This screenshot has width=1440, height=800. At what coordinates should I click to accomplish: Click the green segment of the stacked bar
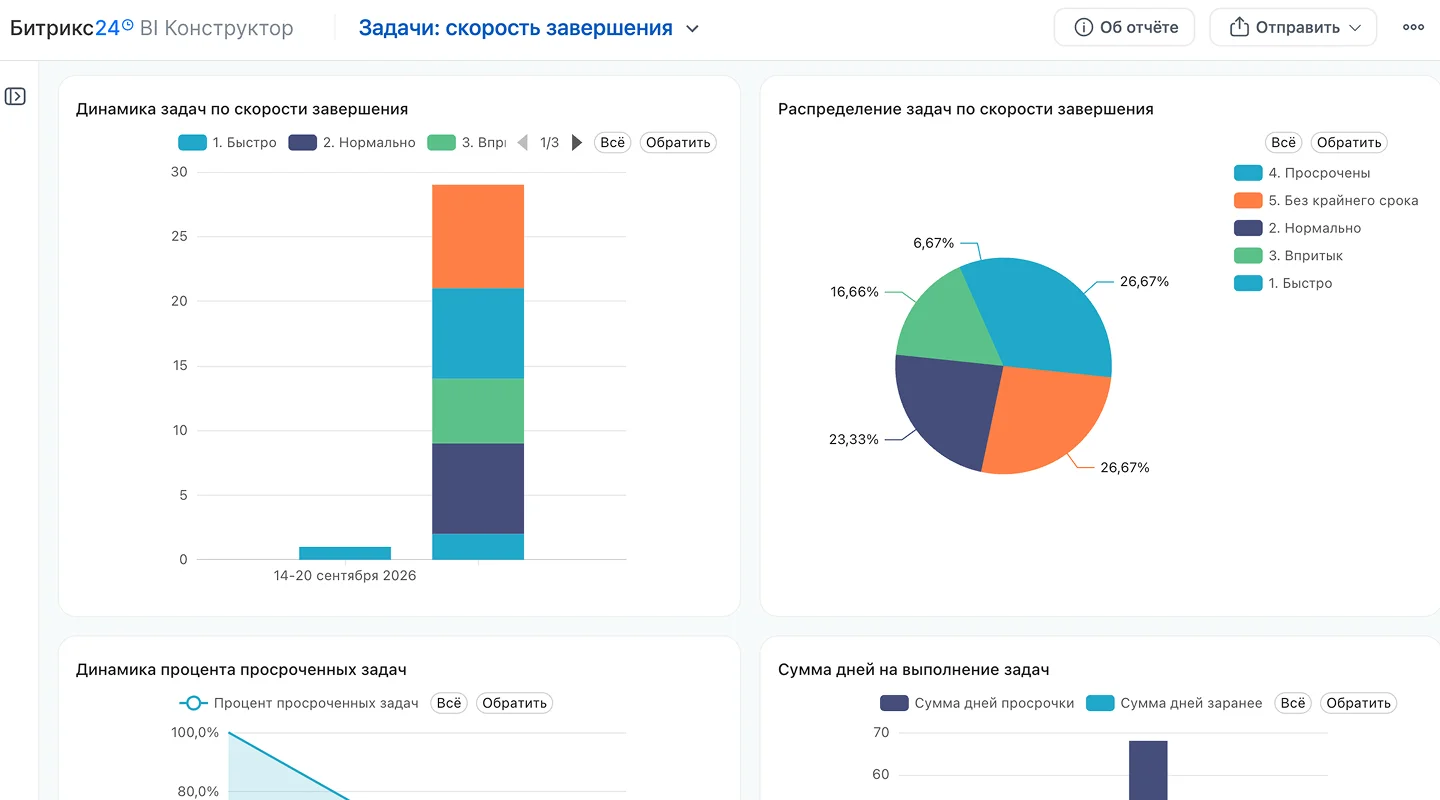[478, 411]
